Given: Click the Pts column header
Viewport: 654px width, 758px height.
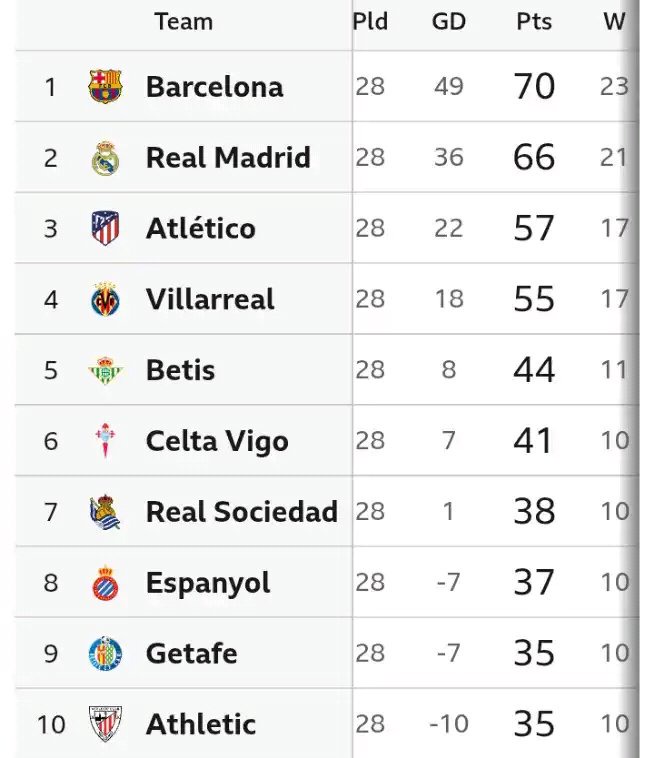Looking at the screenshot, I should (534, 21).
